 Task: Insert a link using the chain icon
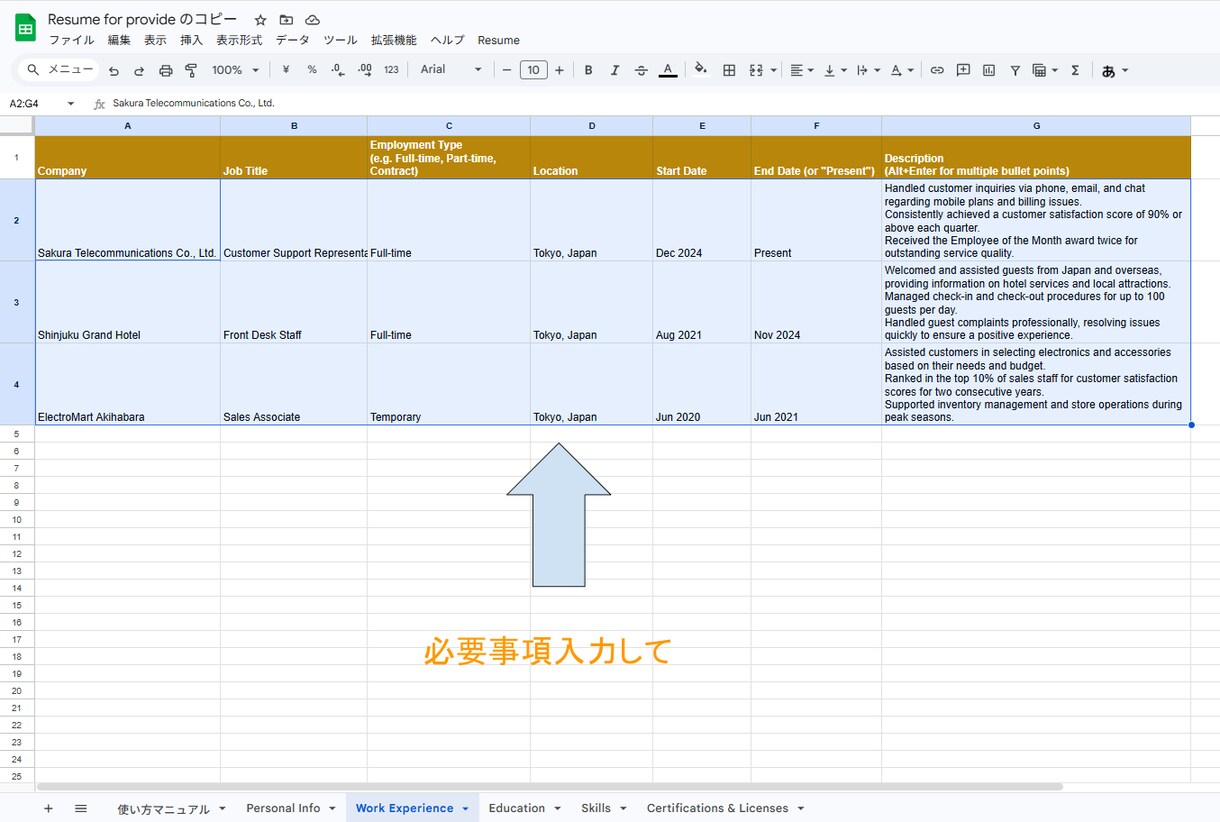tap(937, 70)
